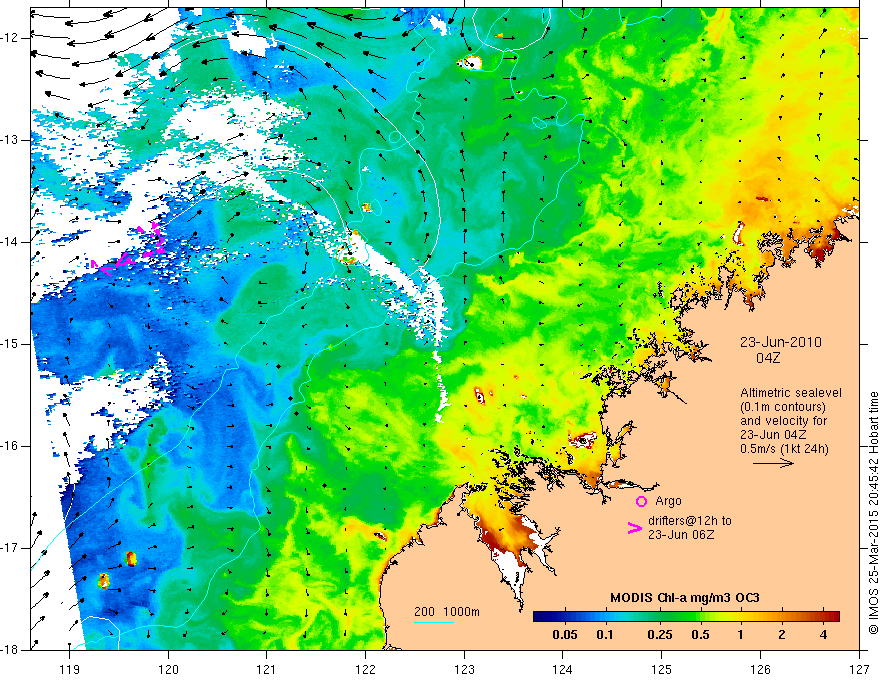This screenshot has height=680, width=880.
Task: Select the magenta drifter track cluster in the ocean
Action: tap(130, 250)
